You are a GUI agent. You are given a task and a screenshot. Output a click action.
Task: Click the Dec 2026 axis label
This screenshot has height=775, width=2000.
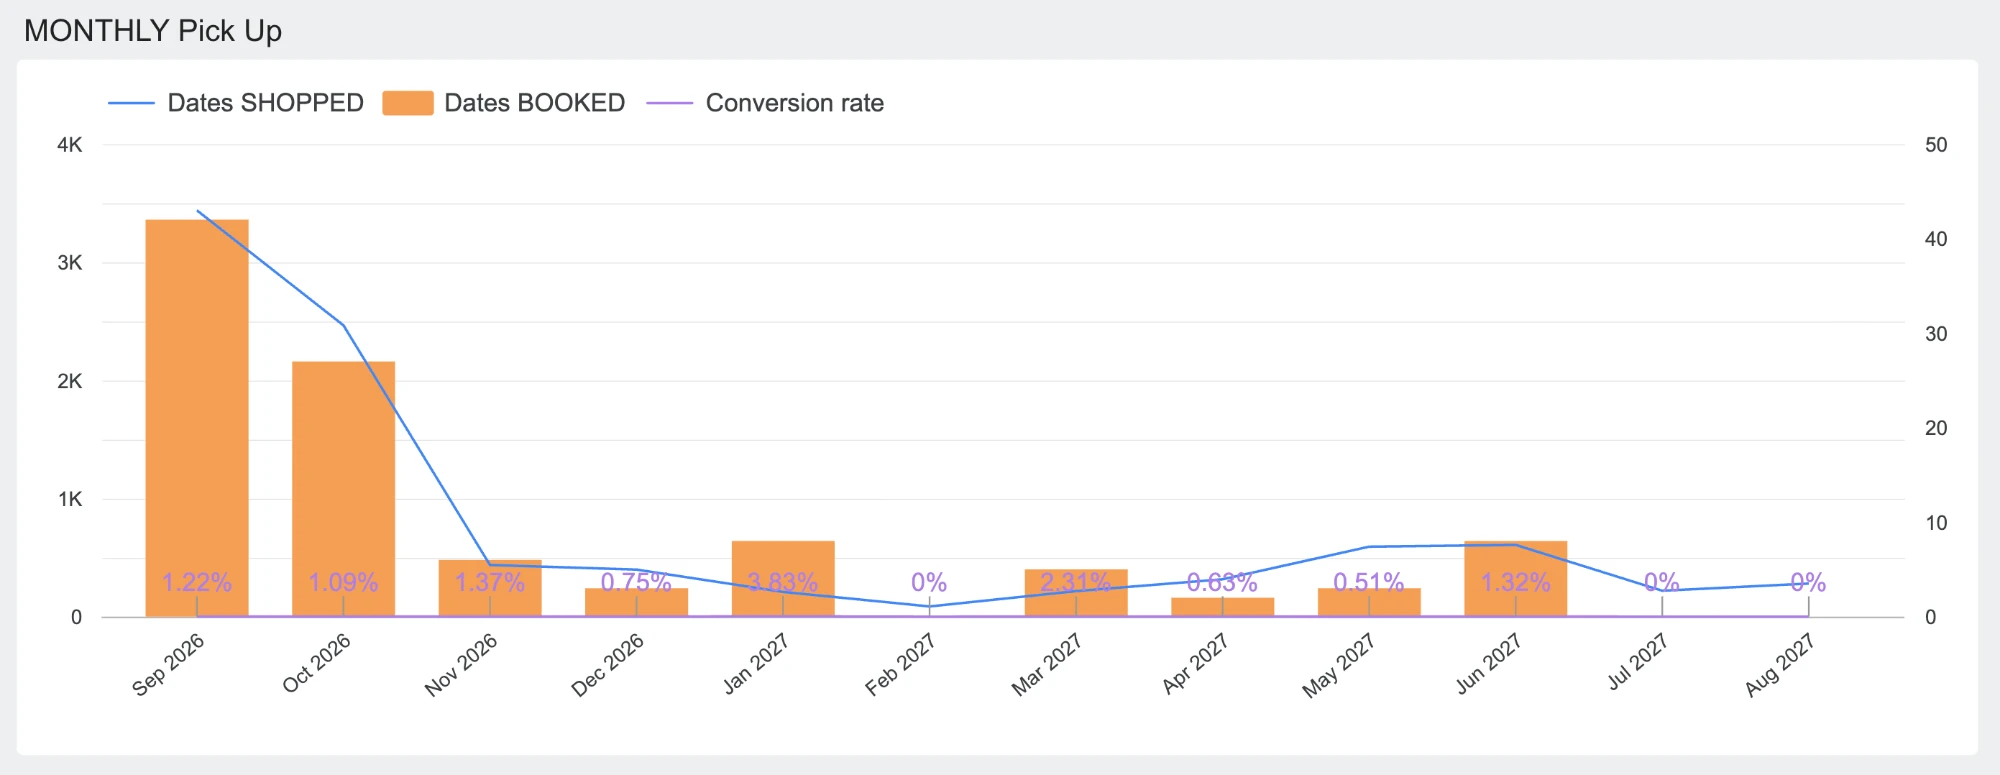pyautogui.click(x=607, y=665)
